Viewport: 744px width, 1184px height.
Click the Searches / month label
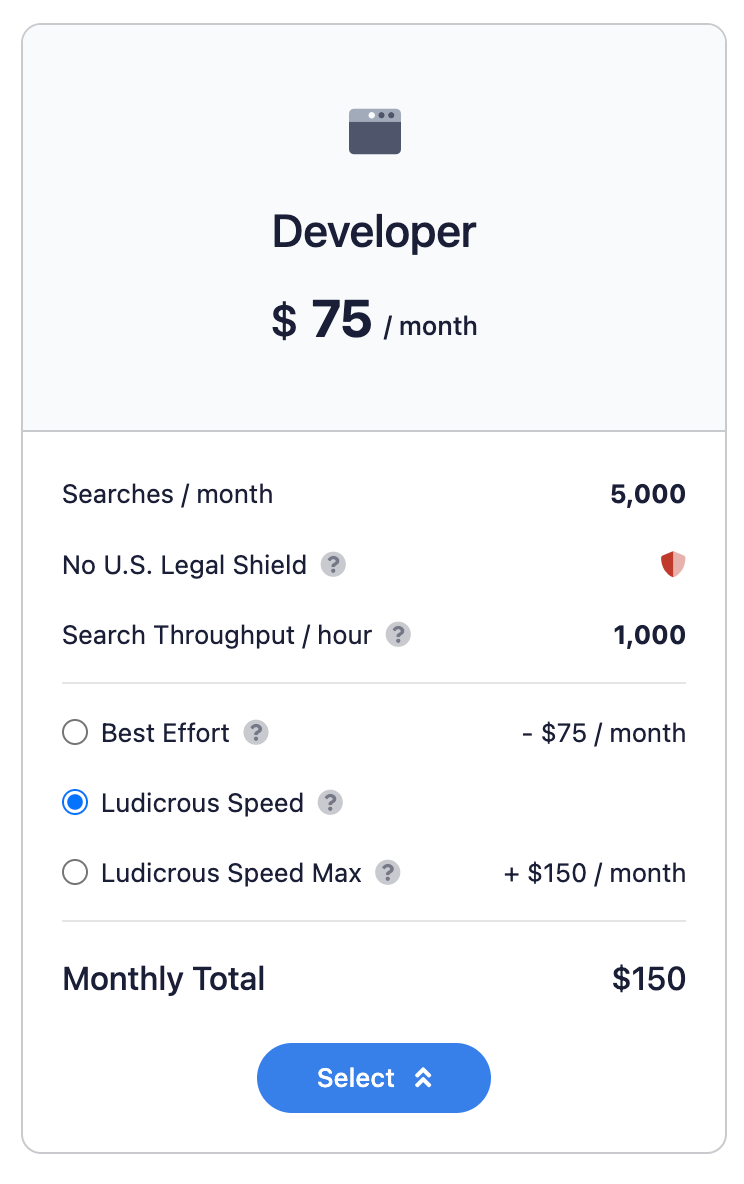[167, 494]
